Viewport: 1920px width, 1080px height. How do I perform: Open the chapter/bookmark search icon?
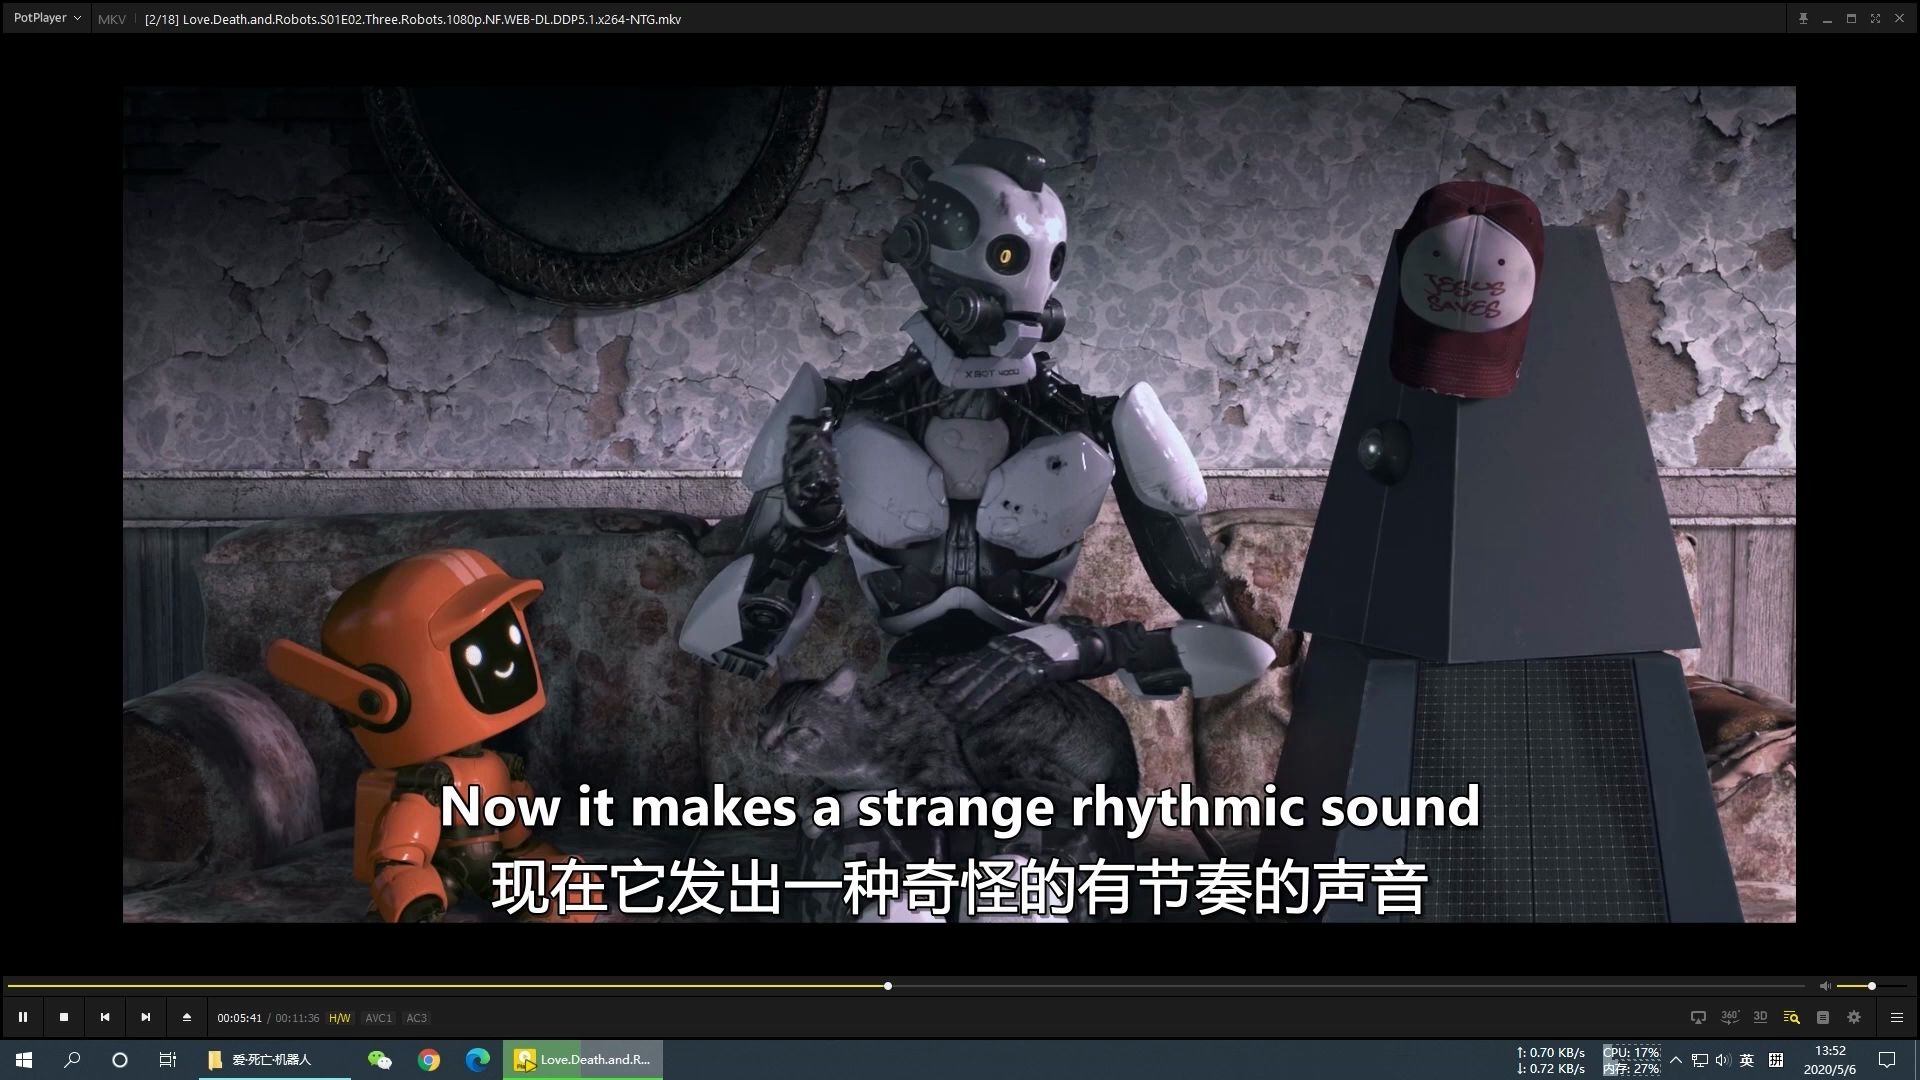click(1792, 1017)
